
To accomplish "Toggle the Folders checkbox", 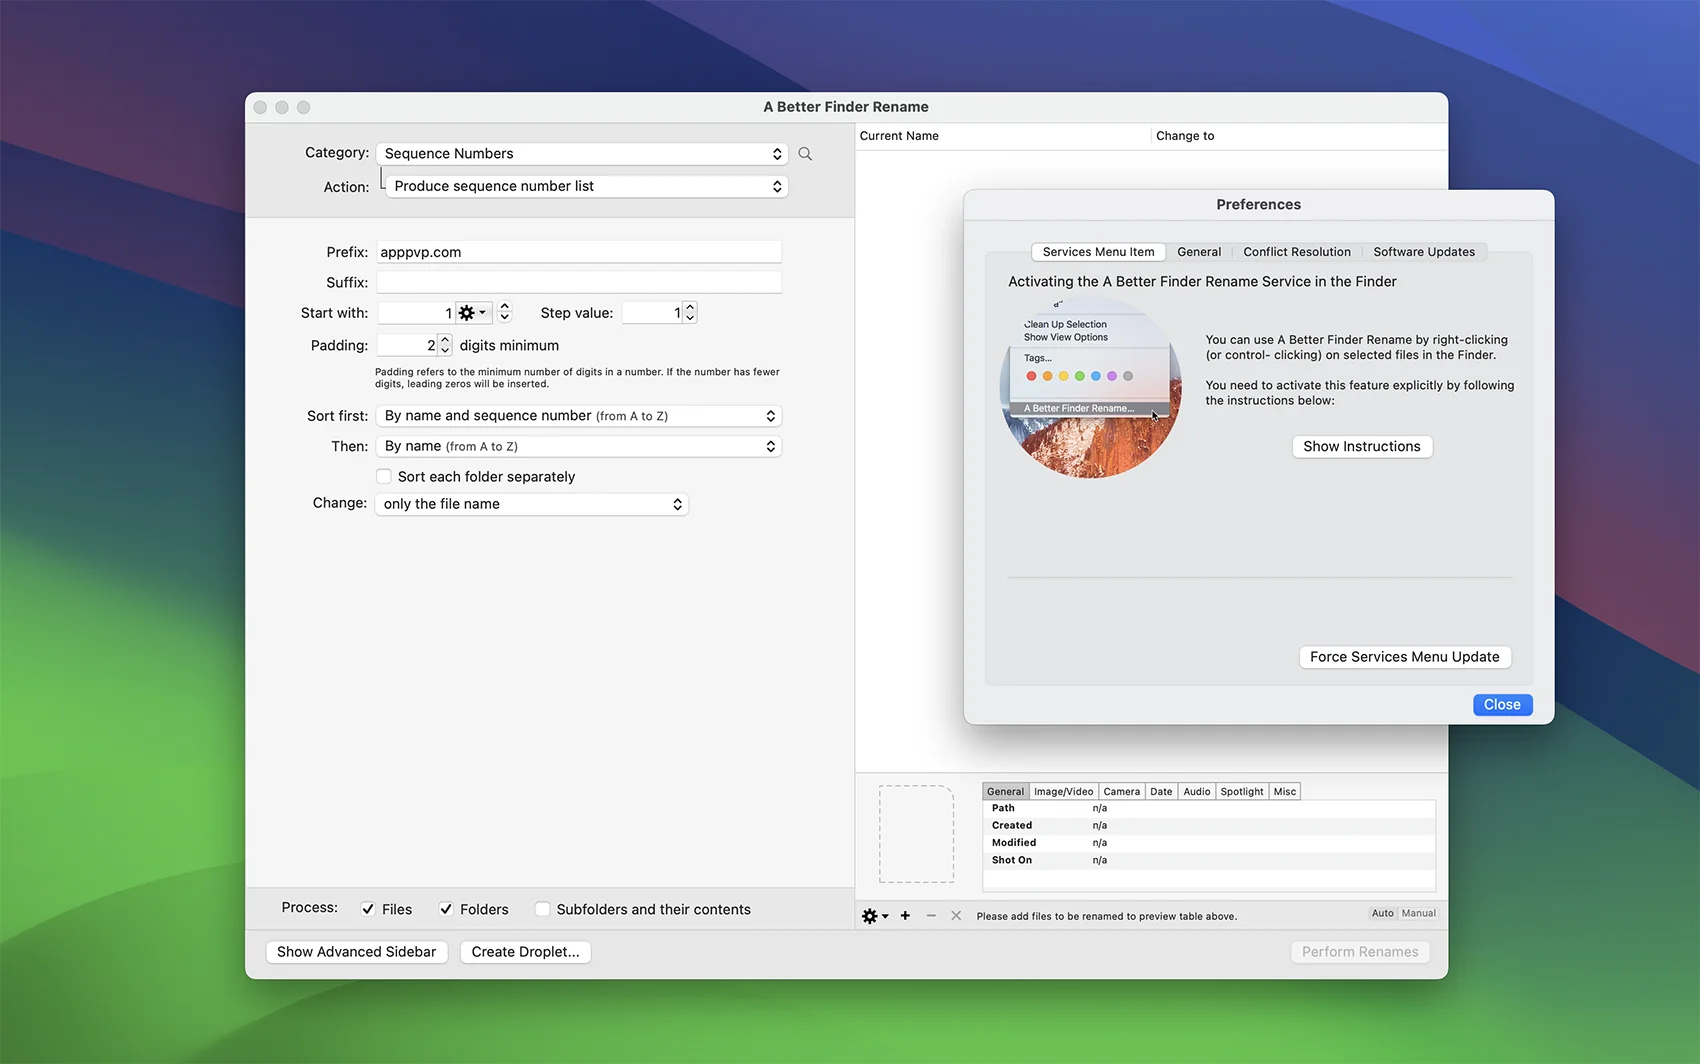I will pyautogui.click(x=446, y=909).
